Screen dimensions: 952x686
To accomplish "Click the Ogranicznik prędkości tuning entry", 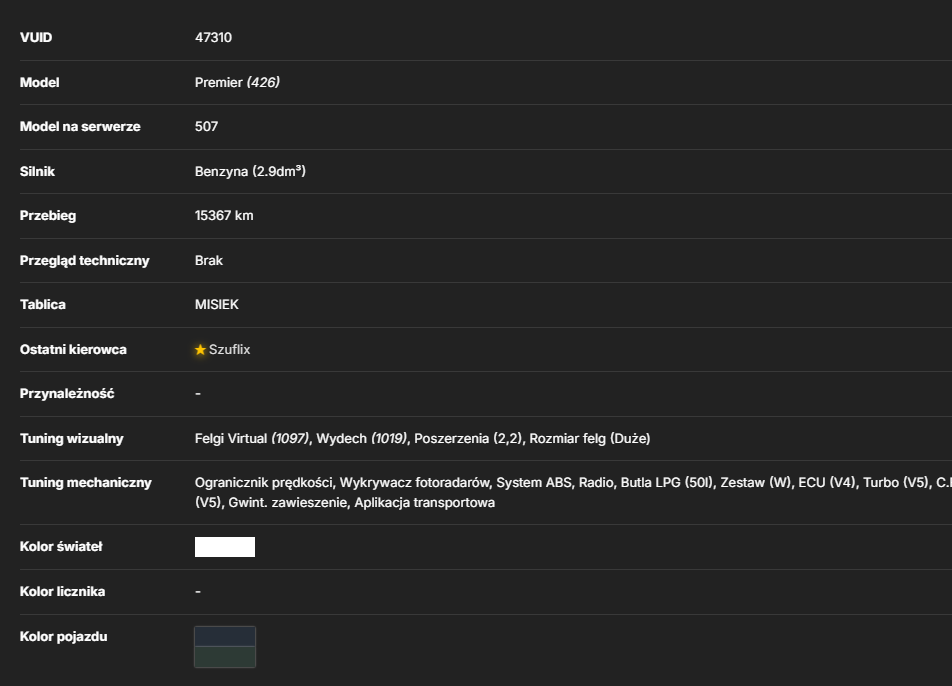I will click(264, 483).
